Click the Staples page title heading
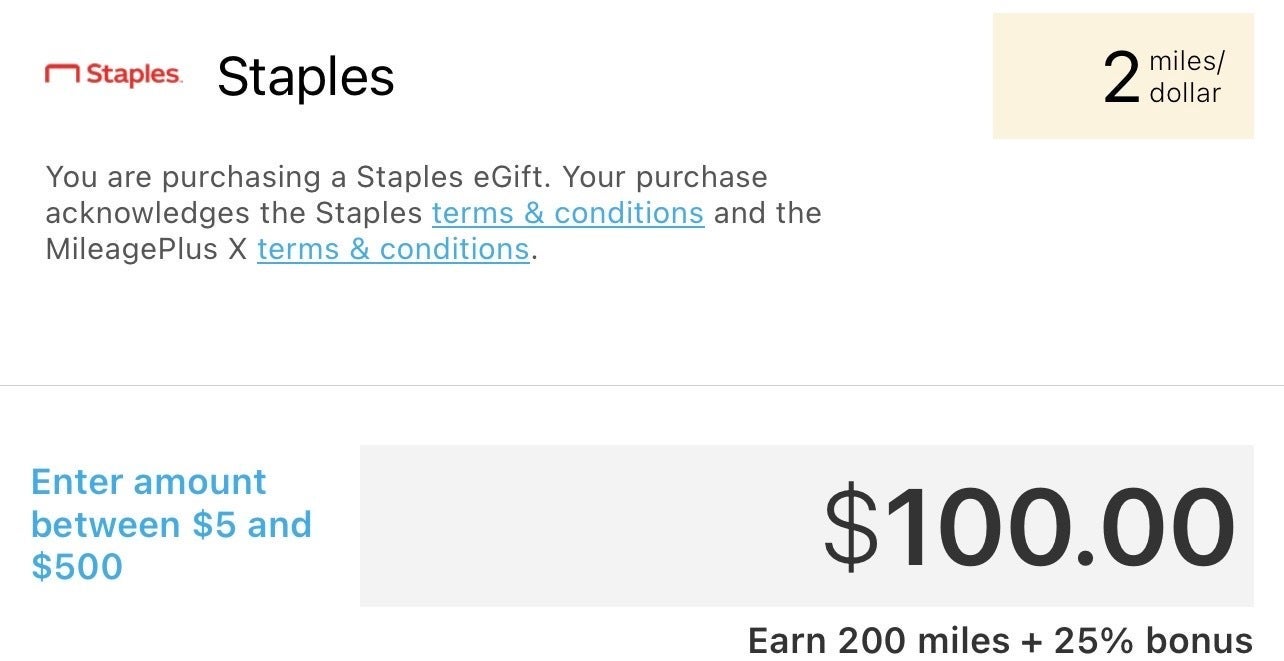 (303, 76)
